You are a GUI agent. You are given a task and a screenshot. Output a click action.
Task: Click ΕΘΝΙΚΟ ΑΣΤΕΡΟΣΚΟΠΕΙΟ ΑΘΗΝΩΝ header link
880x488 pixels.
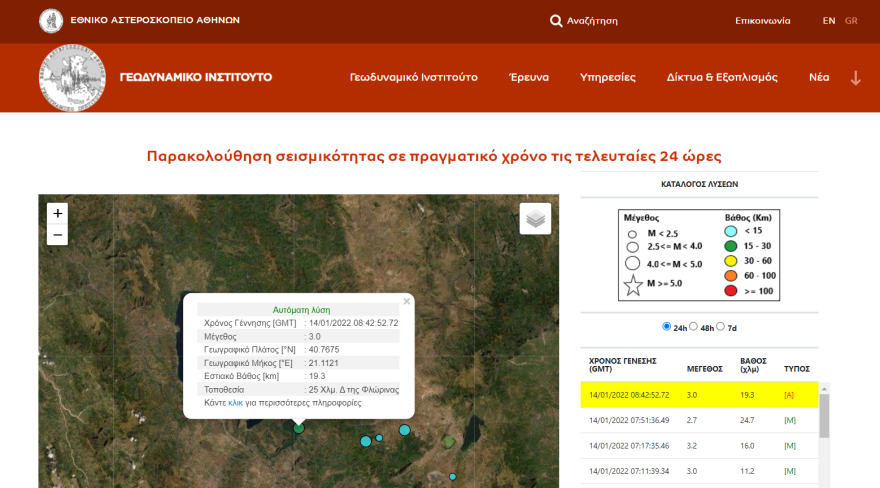click(155, 20)
